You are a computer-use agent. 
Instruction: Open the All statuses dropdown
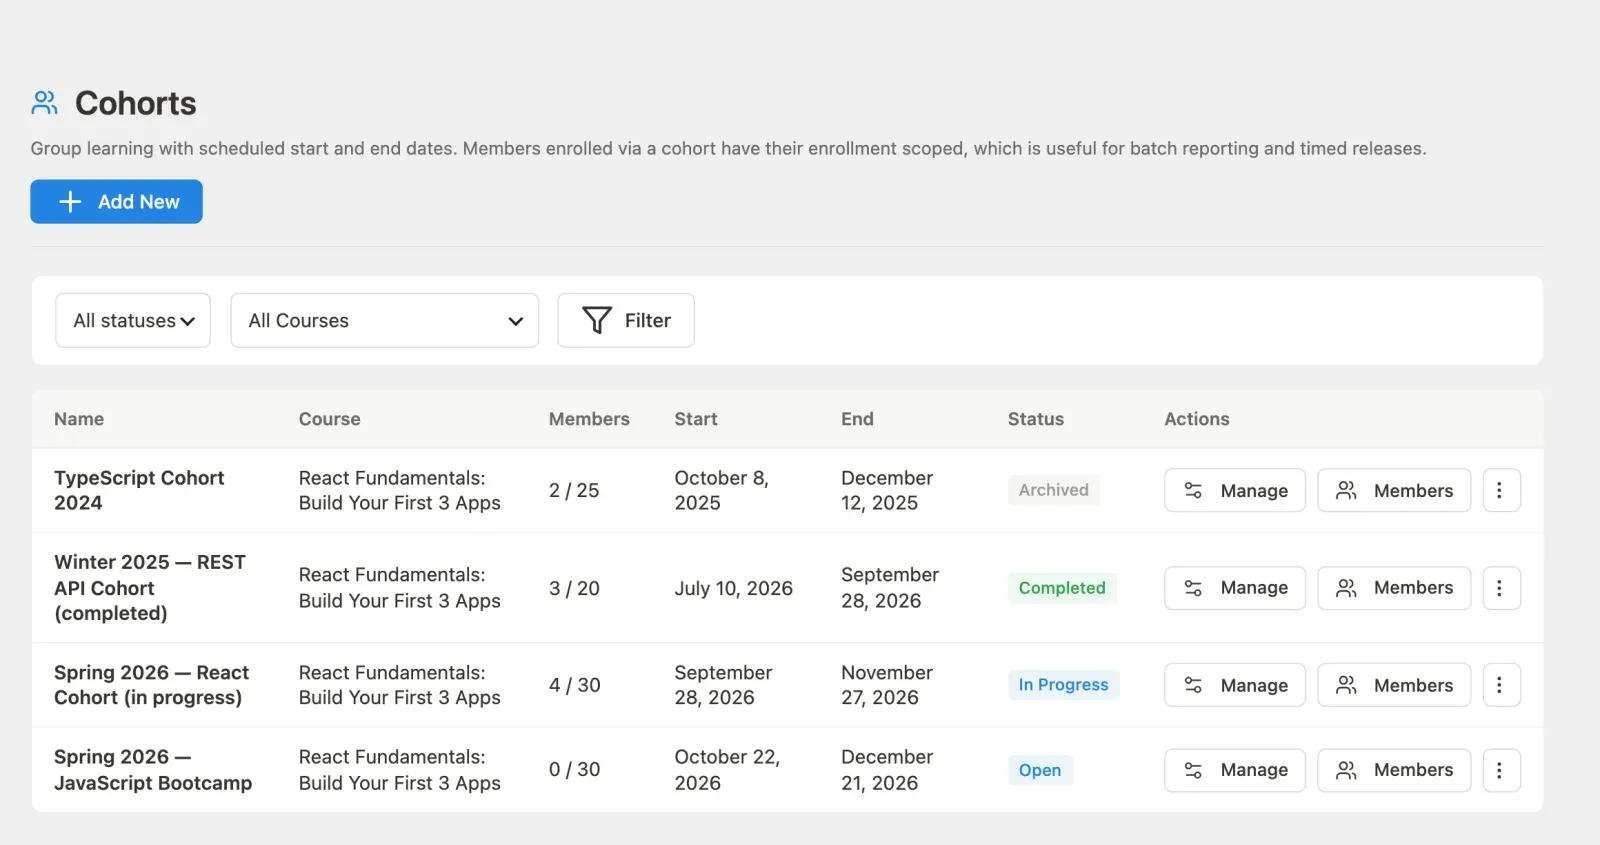[133, 320]
